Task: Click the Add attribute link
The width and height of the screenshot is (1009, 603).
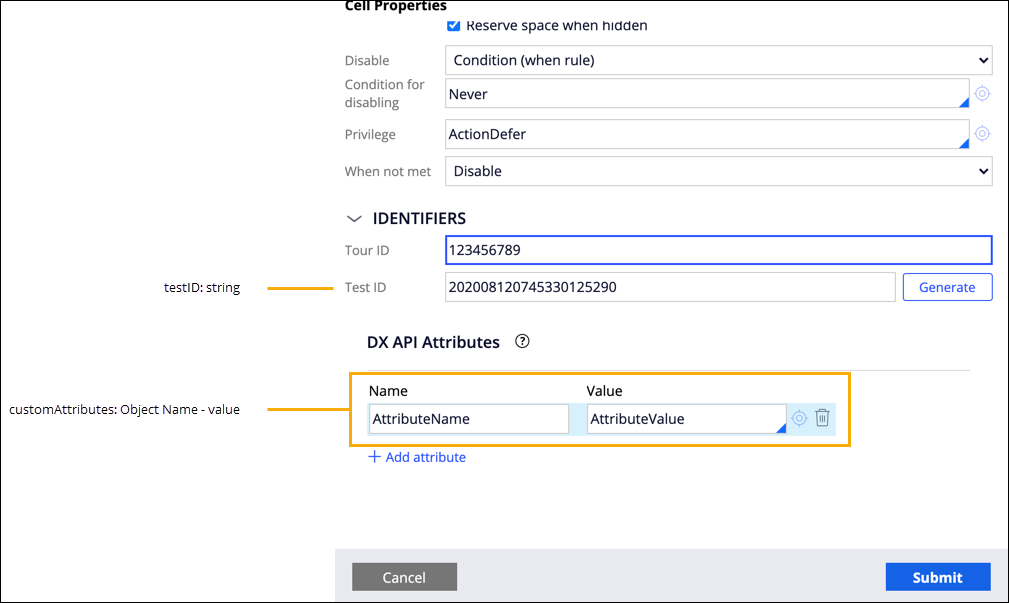Action: 425,457
